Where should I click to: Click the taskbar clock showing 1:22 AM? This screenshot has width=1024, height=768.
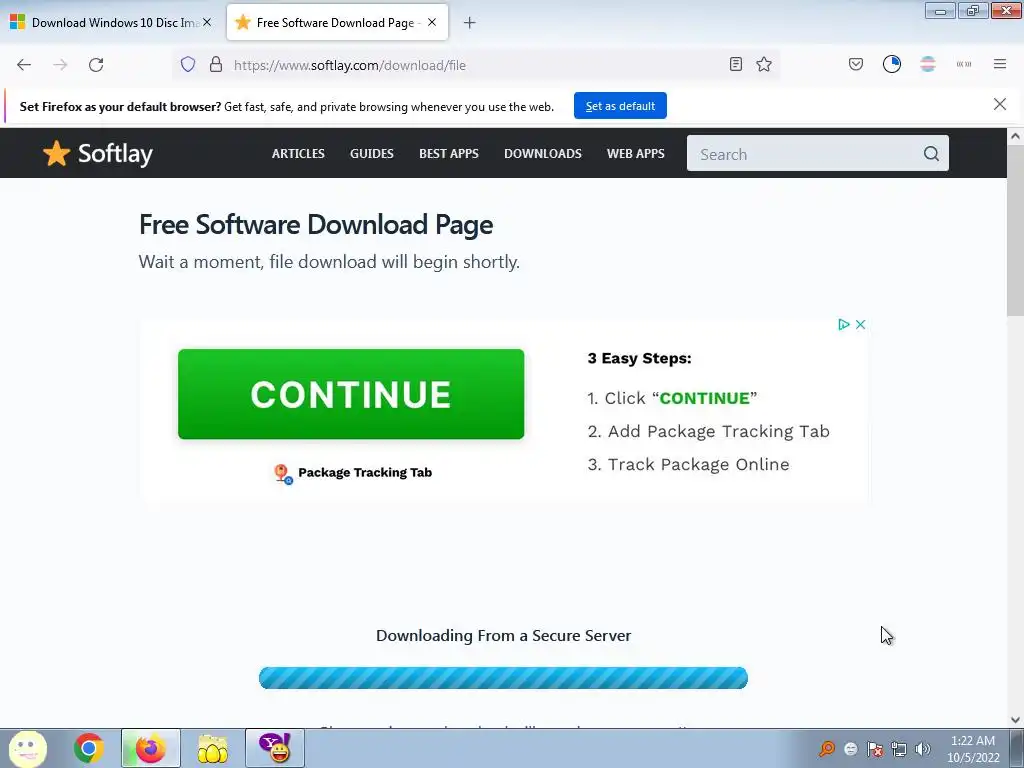click(x=973, y=748)
